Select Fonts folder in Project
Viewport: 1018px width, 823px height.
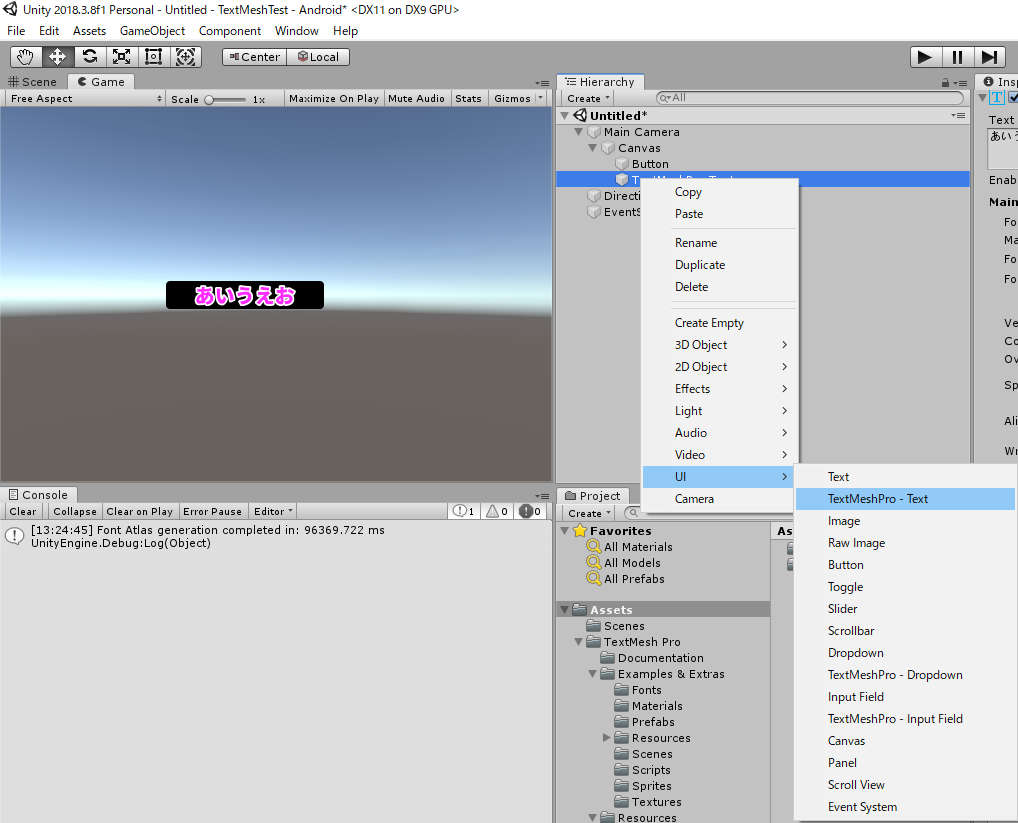pyautogui.click(x=646, y=690)
